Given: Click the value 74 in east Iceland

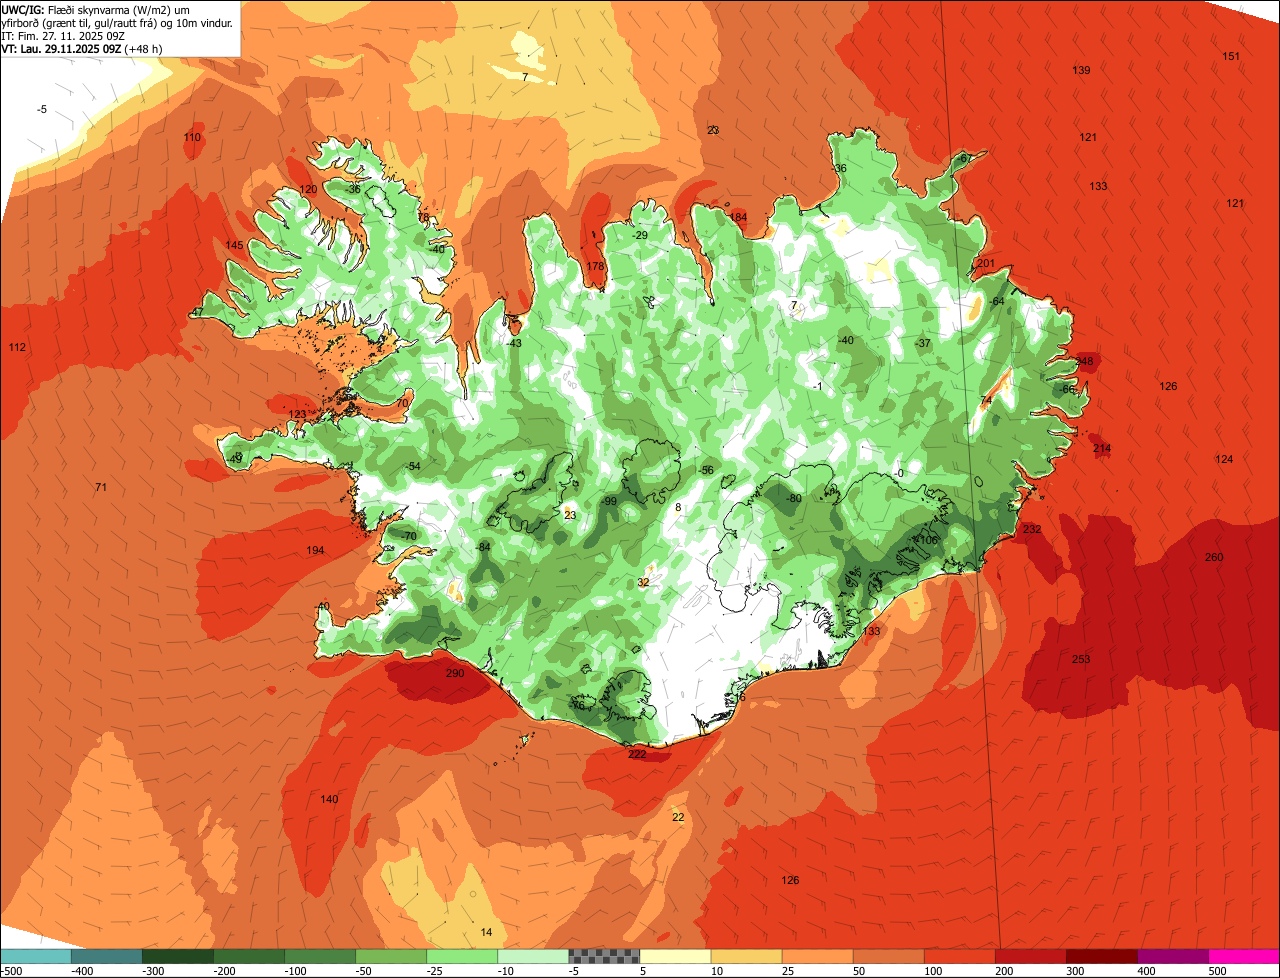Looking at the screenshot, I should (x=986, y=400).
